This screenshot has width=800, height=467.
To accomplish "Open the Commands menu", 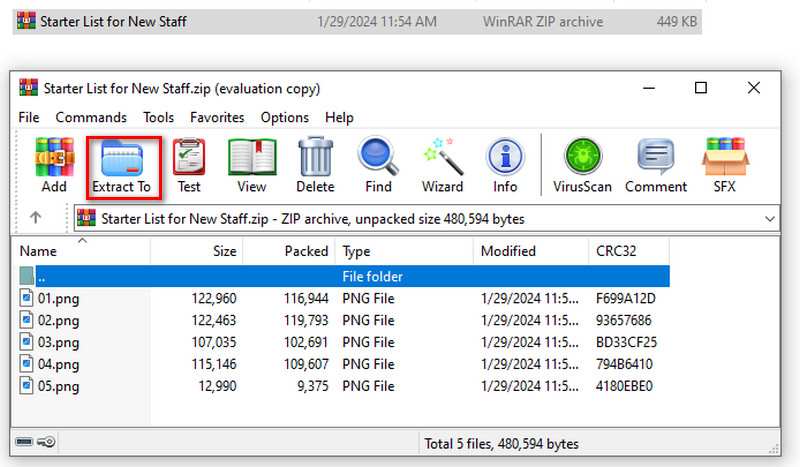I will (91, 117).
